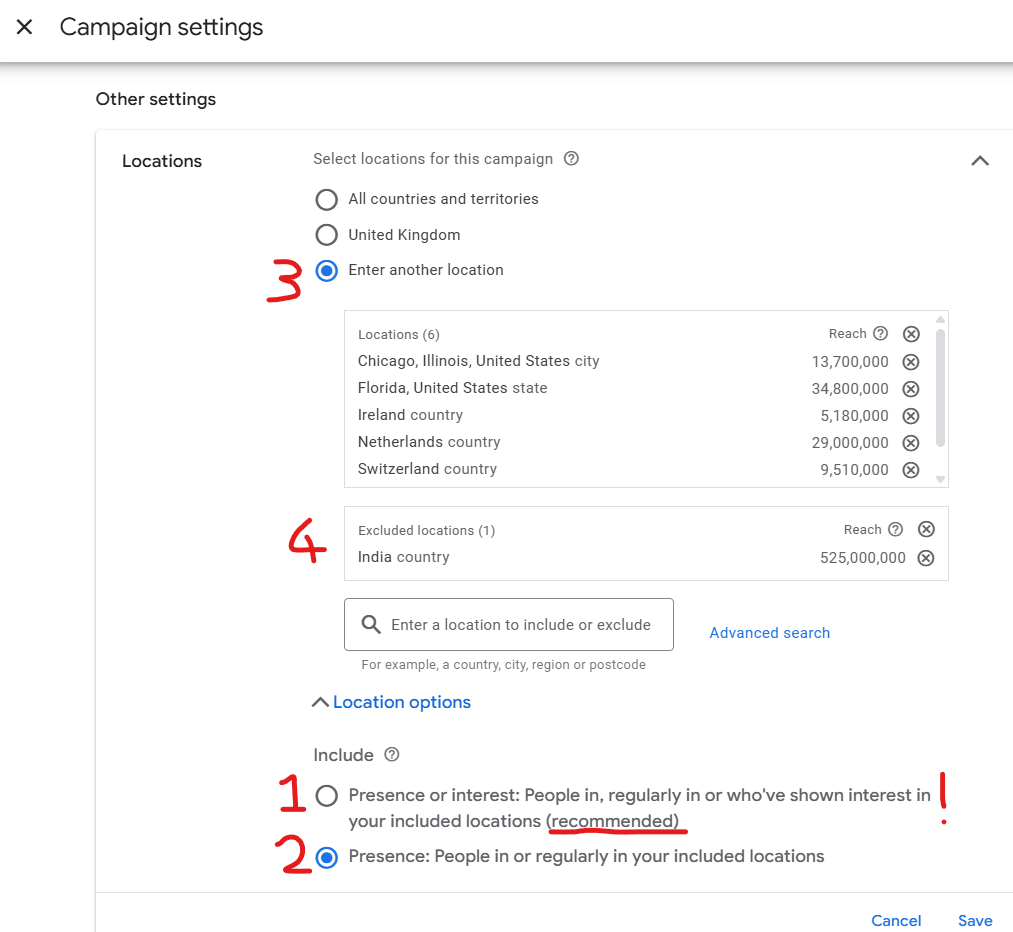Screen dimensions: 1013x932
Task: Remove Switzerland country location
Action: point(911,470)
